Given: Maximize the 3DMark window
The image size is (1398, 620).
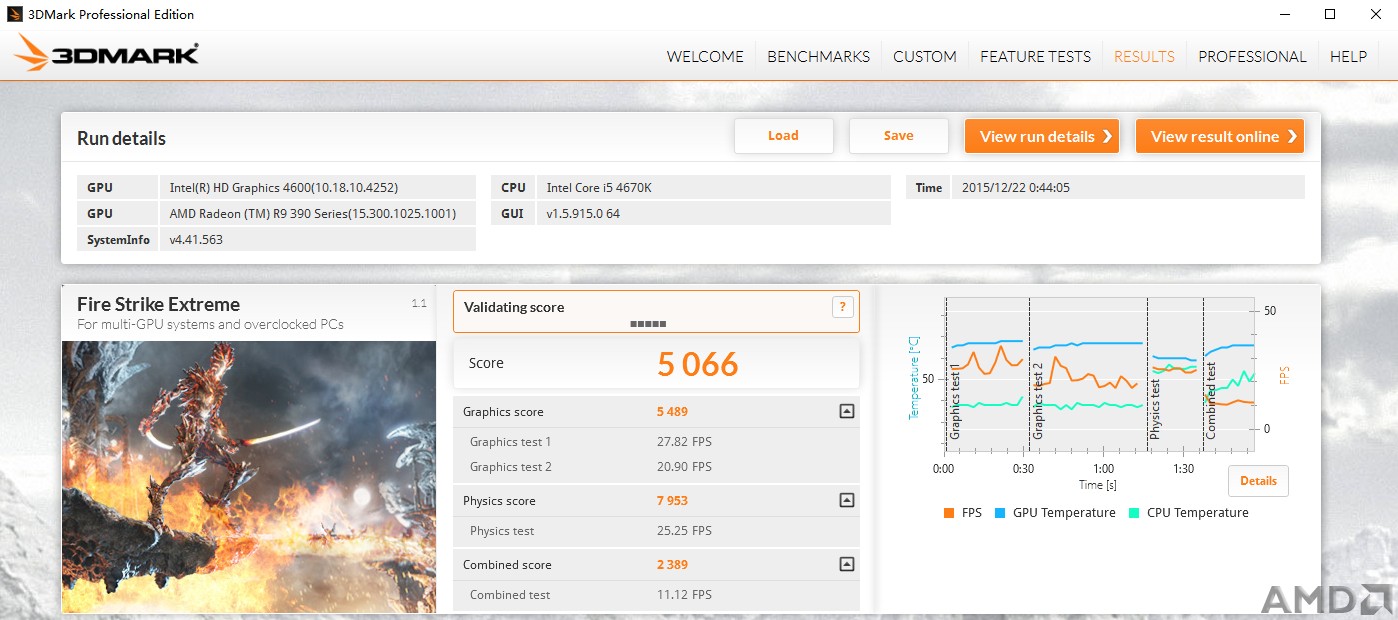Looking at the screenshot, I should tap(1329, 14).
